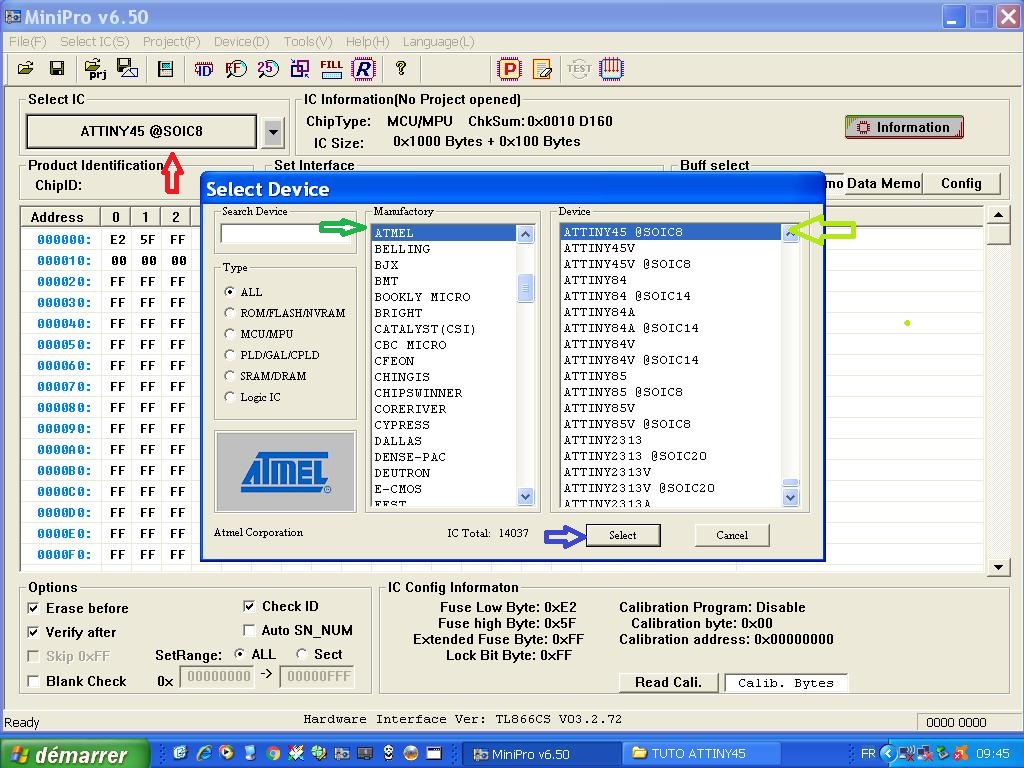Viewport: 1024px width, 768px height.
Task: Select the Logic IC type radio
Action: (x=229, y=396)
